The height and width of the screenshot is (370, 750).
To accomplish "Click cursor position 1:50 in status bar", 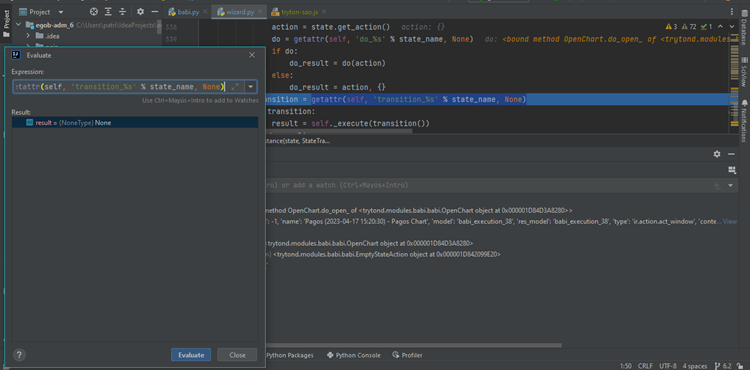I will [x=626, y=366].
